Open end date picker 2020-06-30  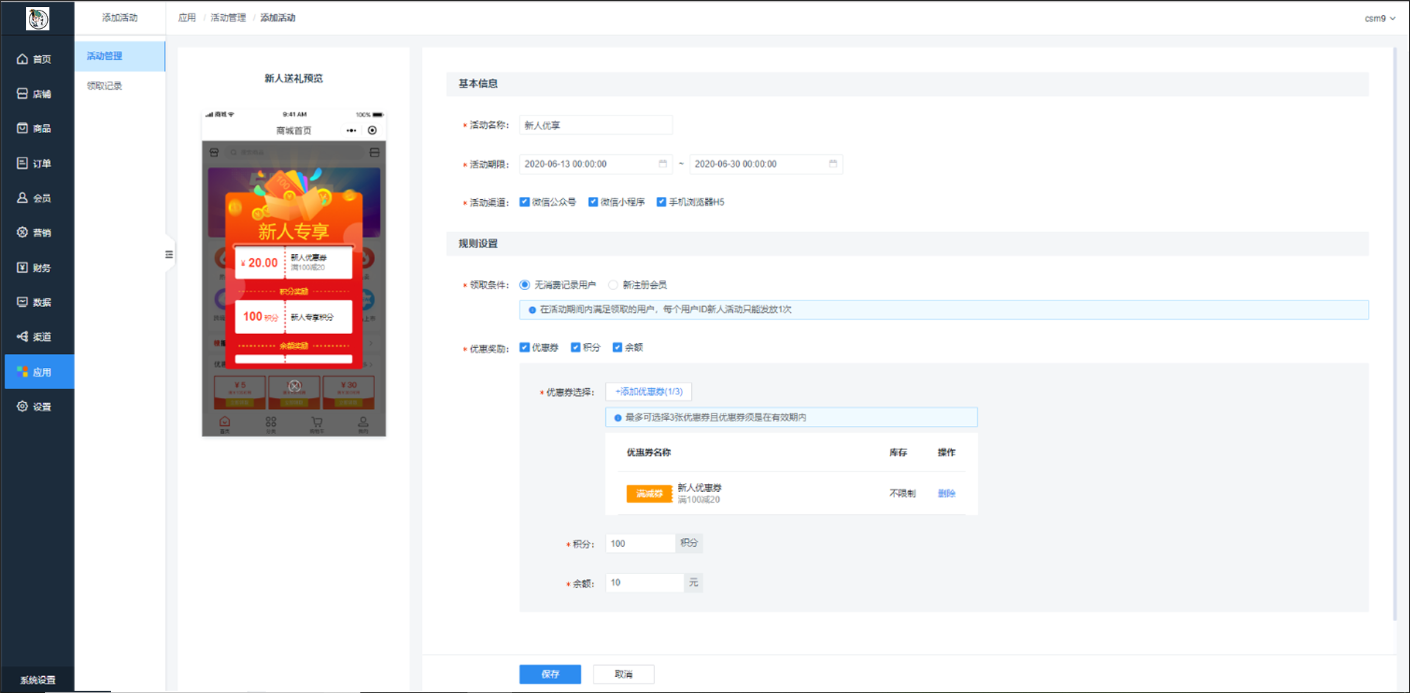[x=766, y=164]
